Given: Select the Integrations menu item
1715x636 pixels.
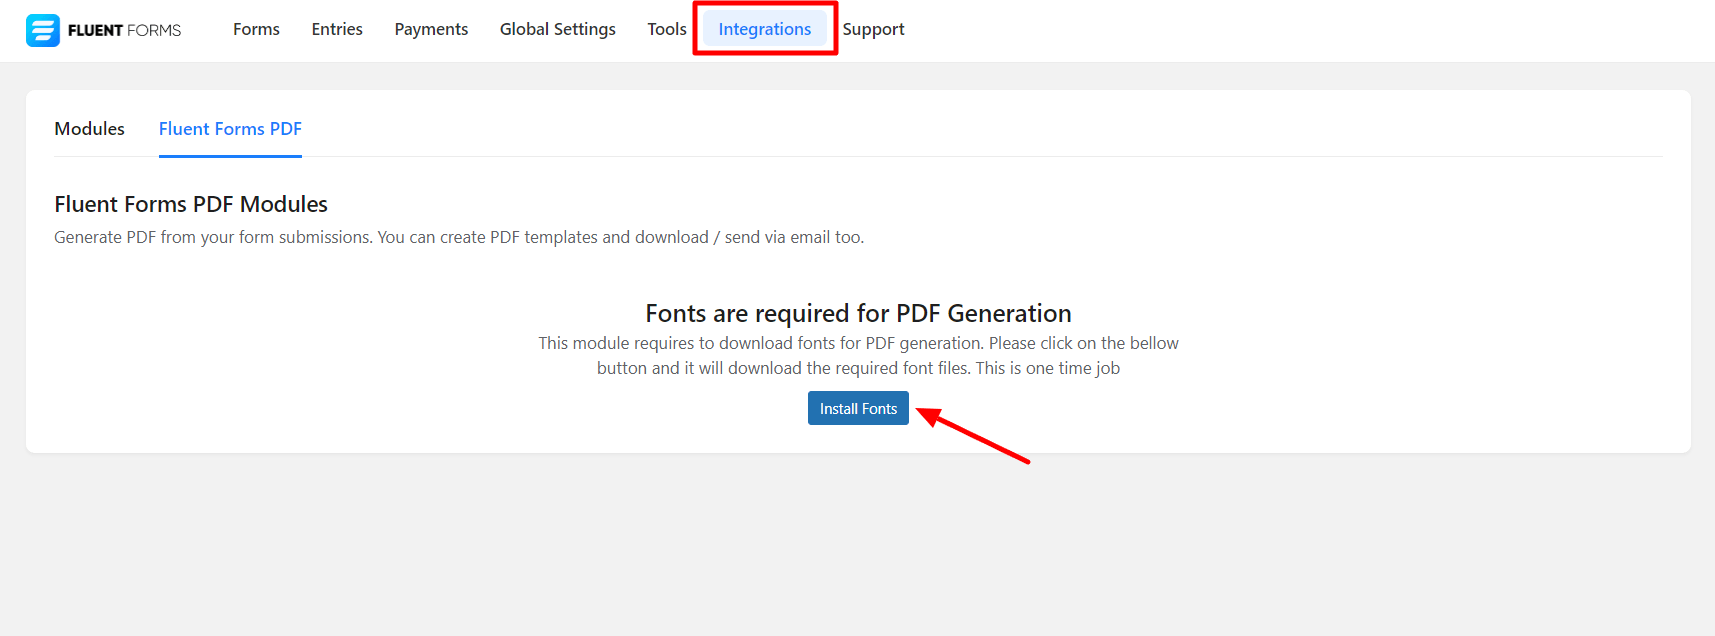Looking at the screenshot, I should pos(764,29).
